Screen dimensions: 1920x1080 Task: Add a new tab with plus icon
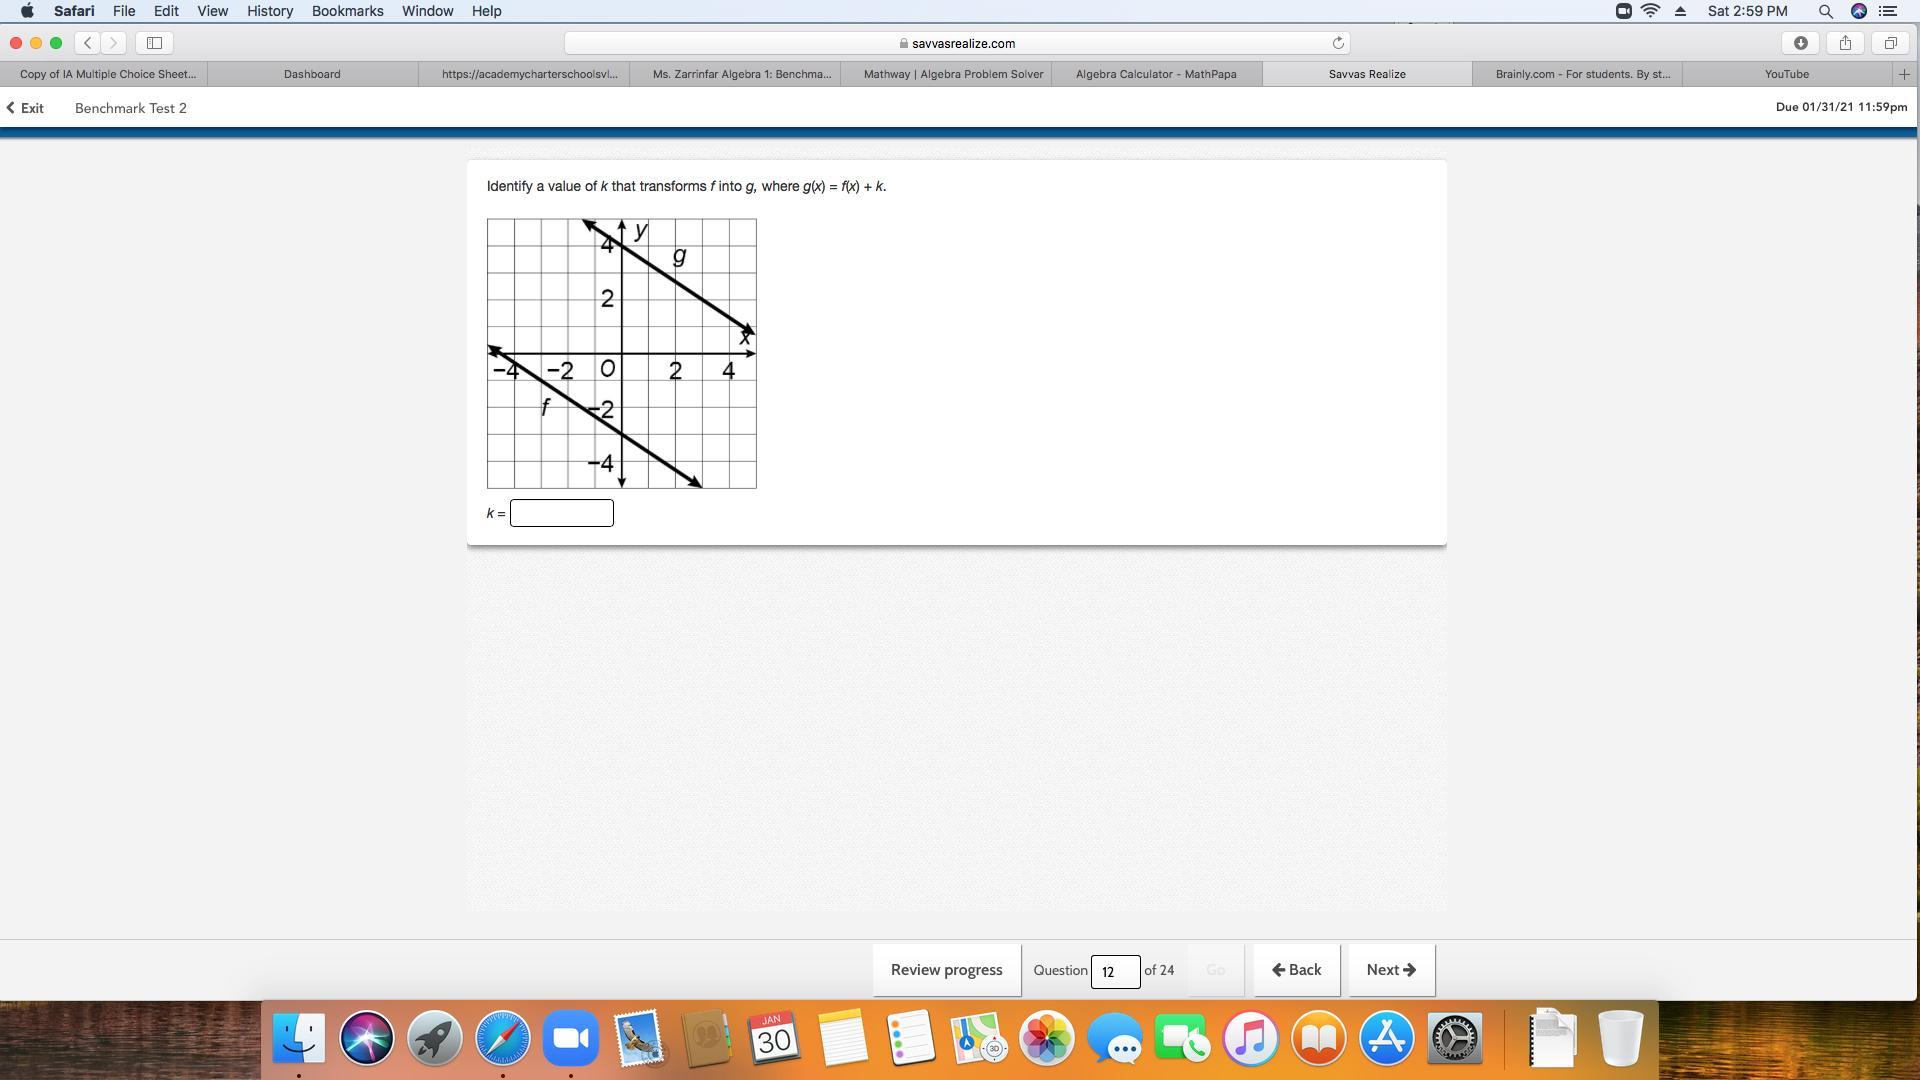click(x=1904, y=74)
